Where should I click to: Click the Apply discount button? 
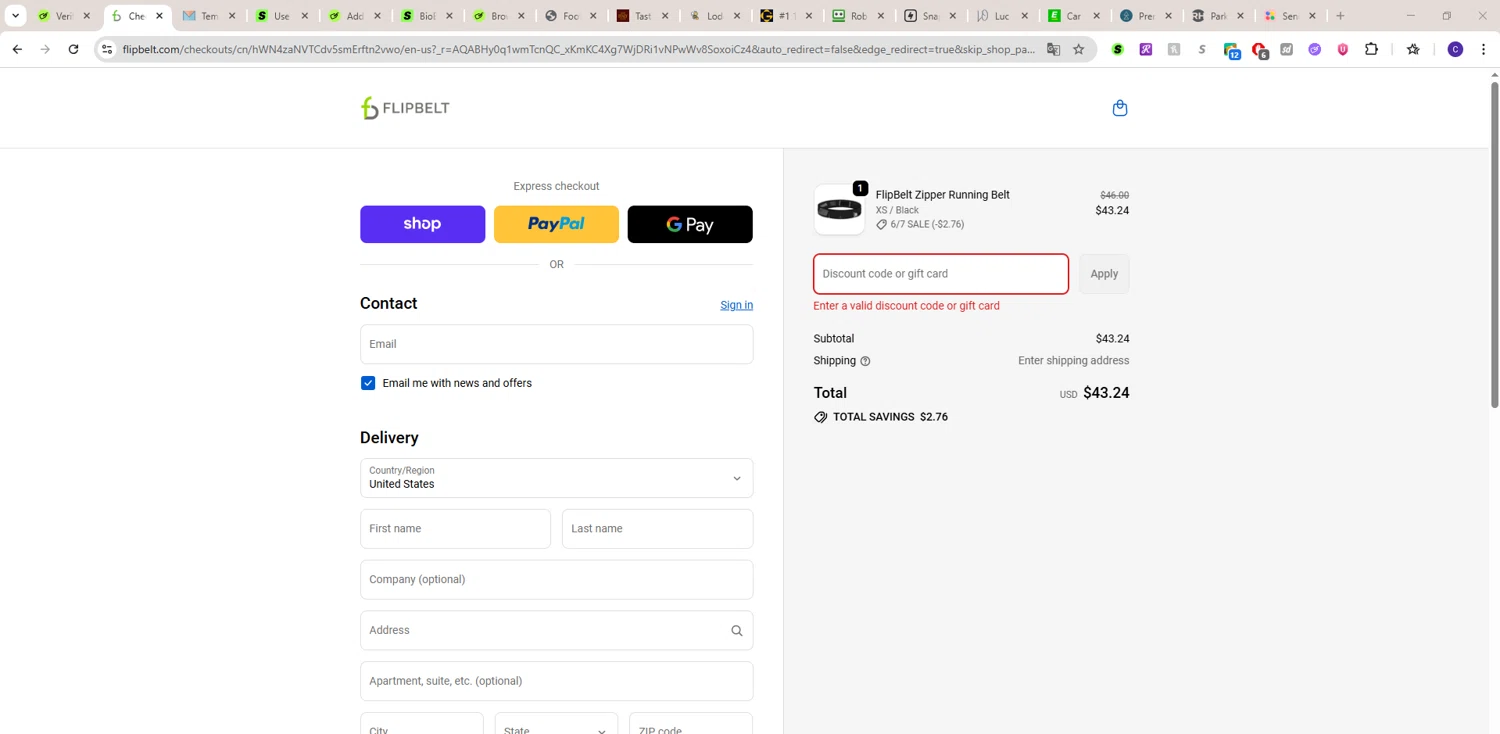(1104, 274)
